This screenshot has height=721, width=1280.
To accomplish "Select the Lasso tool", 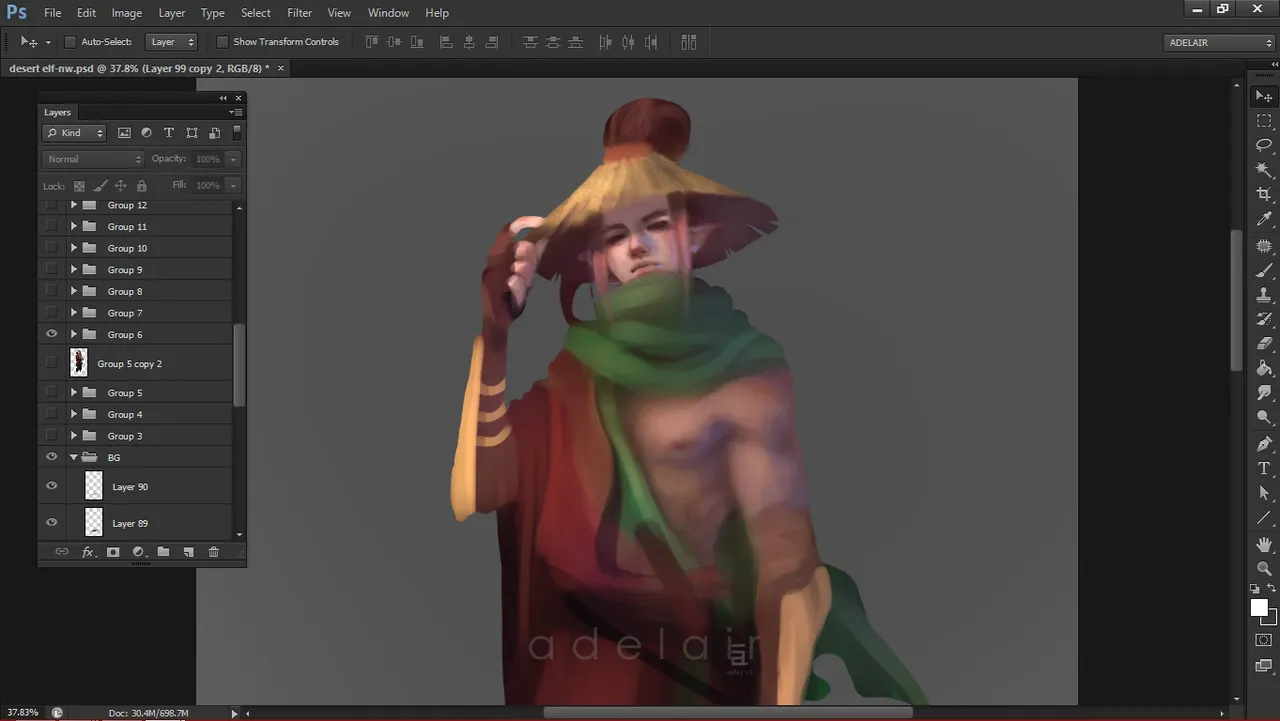I will coord(1264,145).
